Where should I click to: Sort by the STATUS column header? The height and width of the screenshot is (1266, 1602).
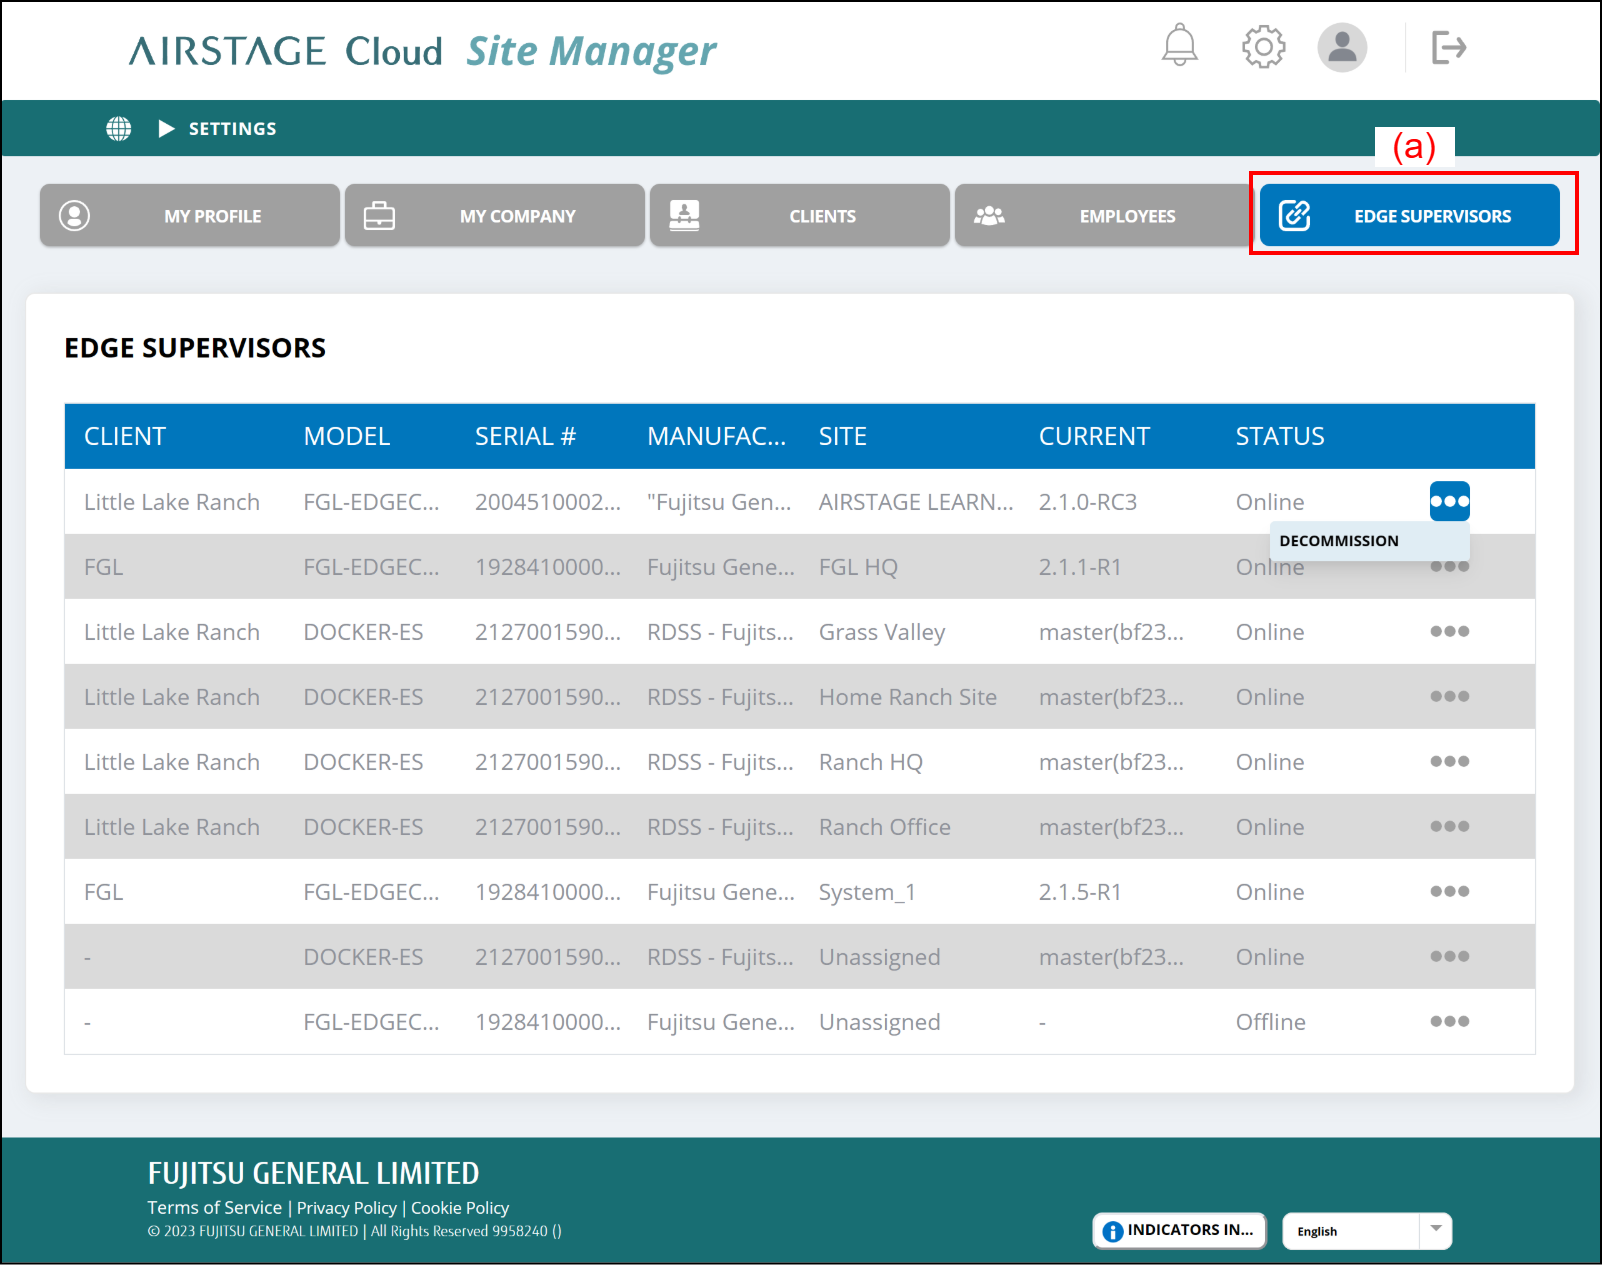coord(1279,437)
